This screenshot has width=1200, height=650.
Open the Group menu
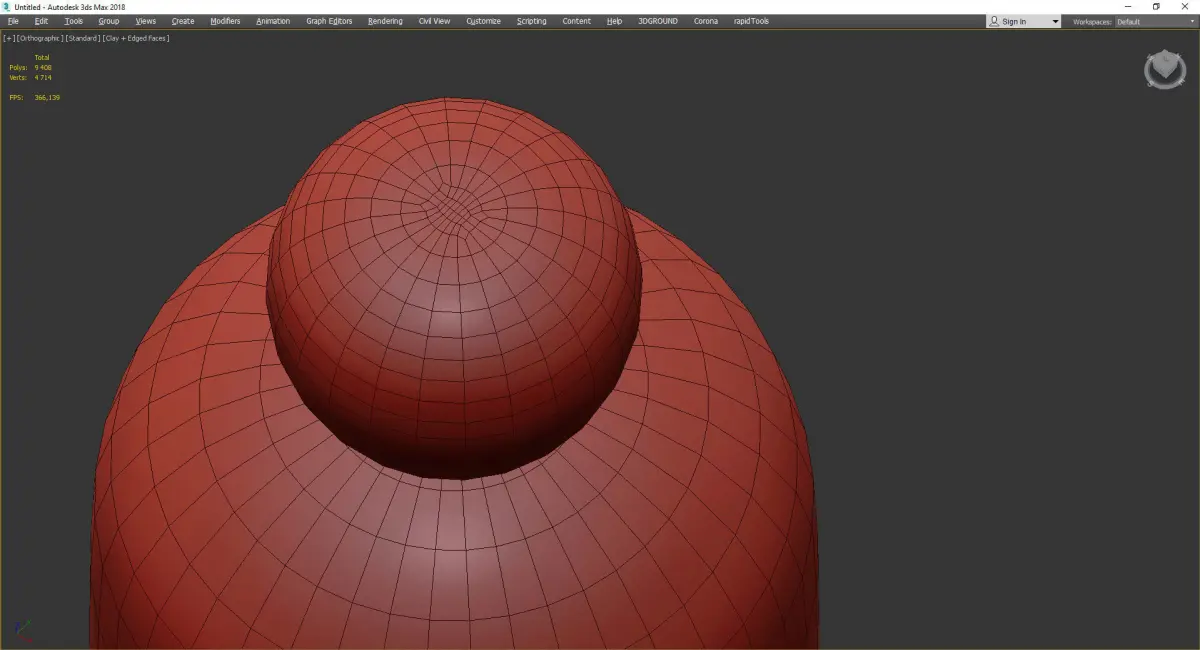108,21
